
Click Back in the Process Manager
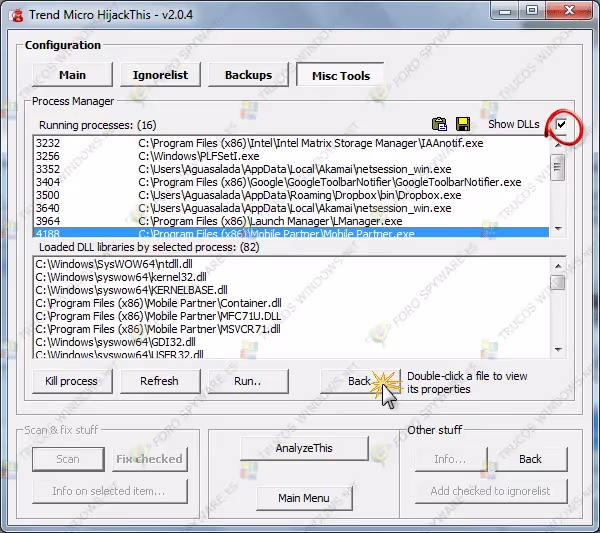pos(360,381)
